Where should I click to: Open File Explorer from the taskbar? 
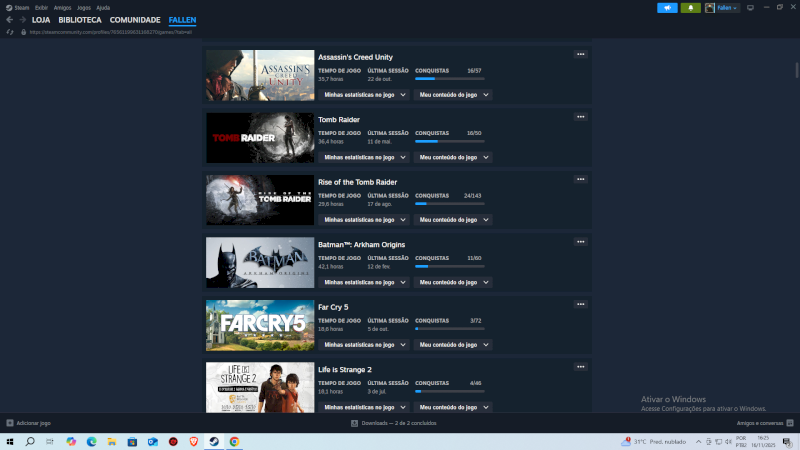click(x=112, y=442)
